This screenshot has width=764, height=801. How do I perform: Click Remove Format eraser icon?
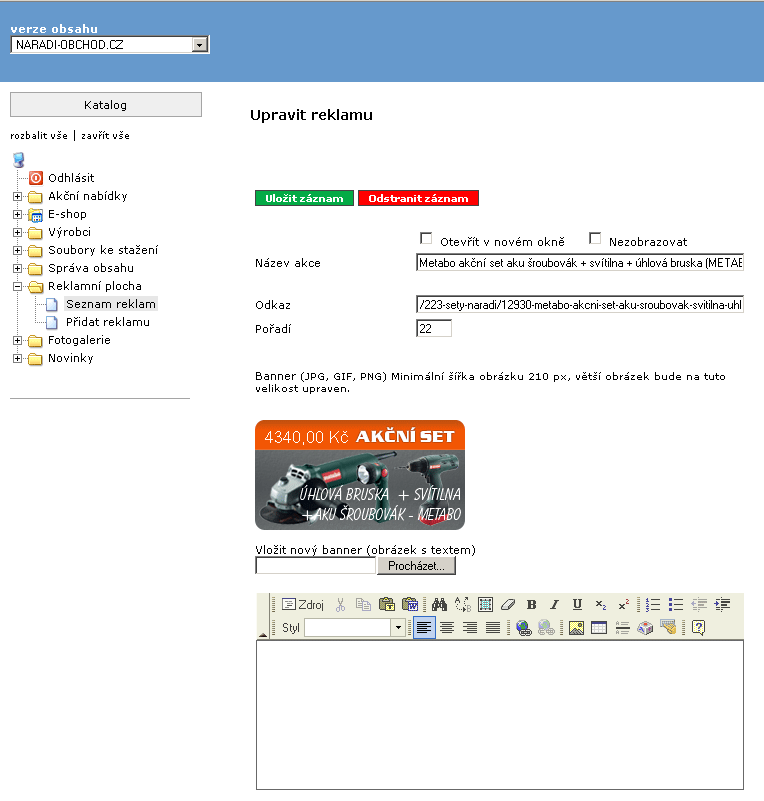point(508,605)
